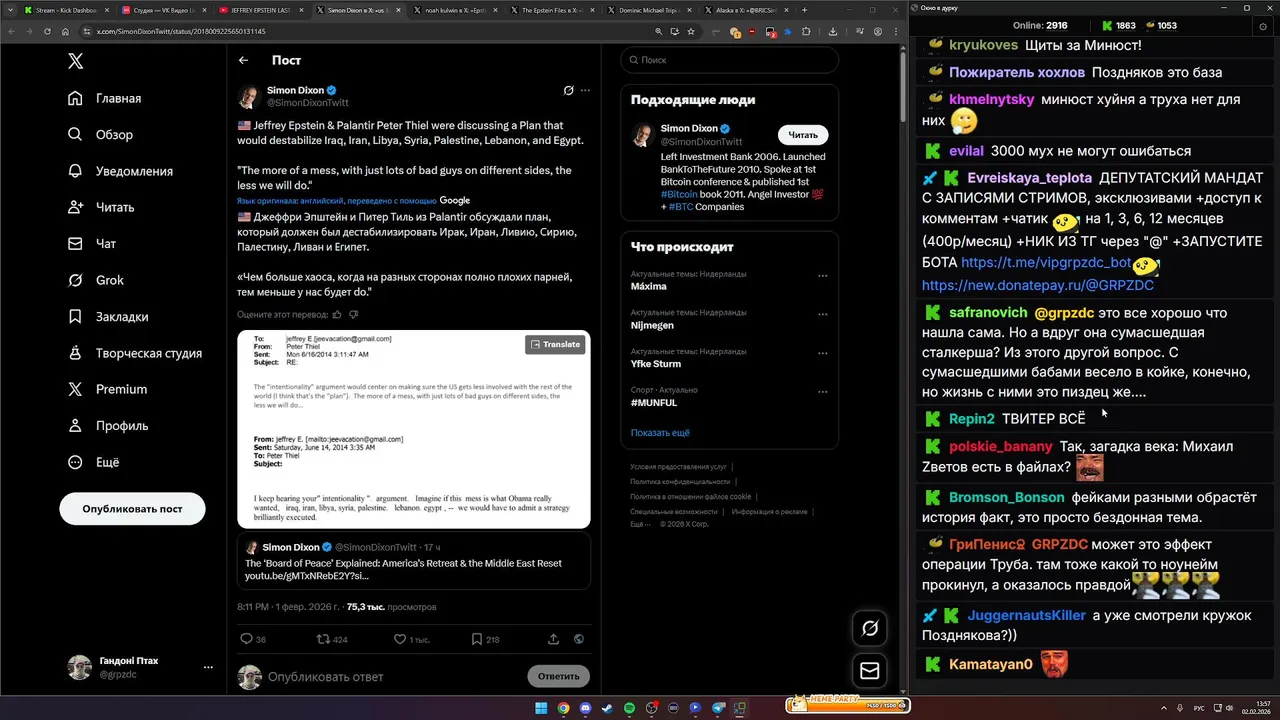Open Обзор search page

100,134
